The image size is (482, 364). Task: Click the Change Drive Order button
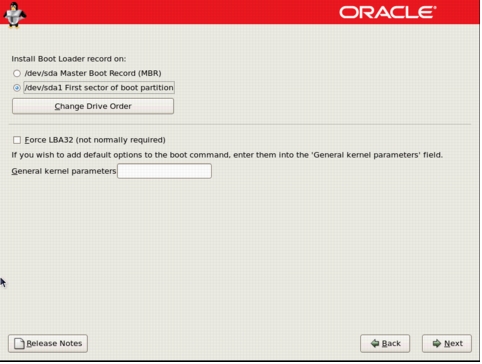click(93, 106)
